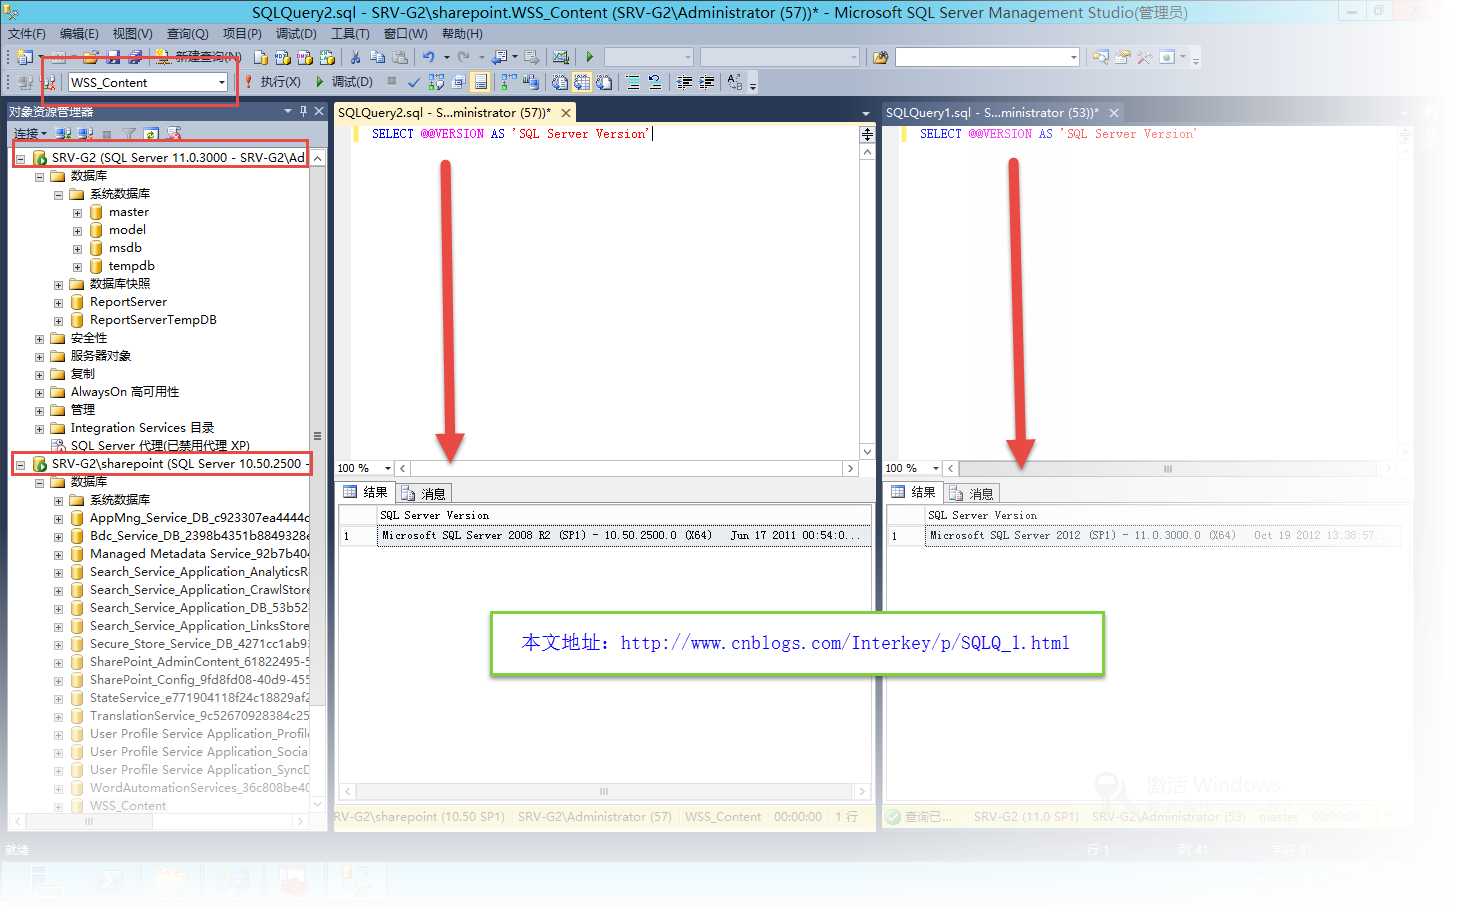
Task: Click the green Start debugging play icon
Action: [x=590, y=57]
